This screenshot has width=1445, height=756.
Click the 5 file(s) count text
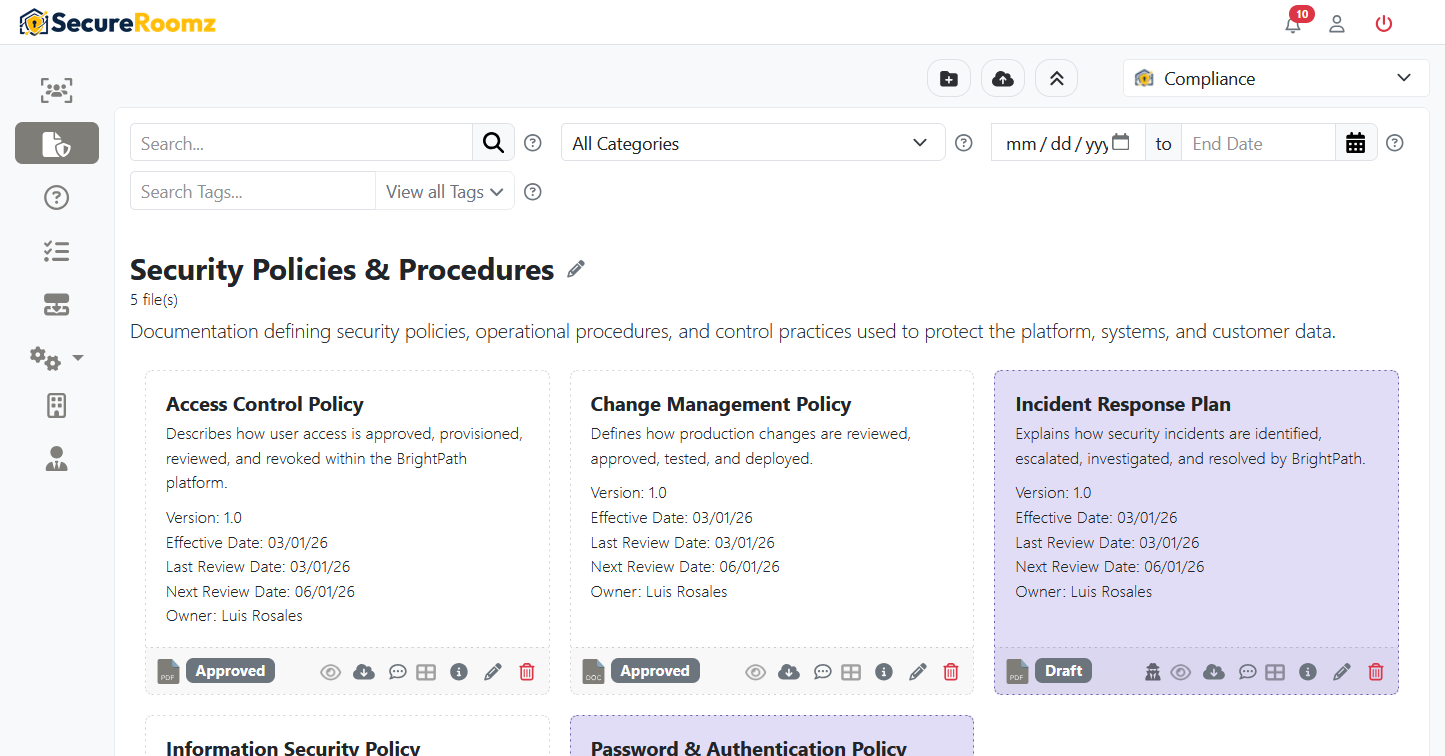[154, 299]
